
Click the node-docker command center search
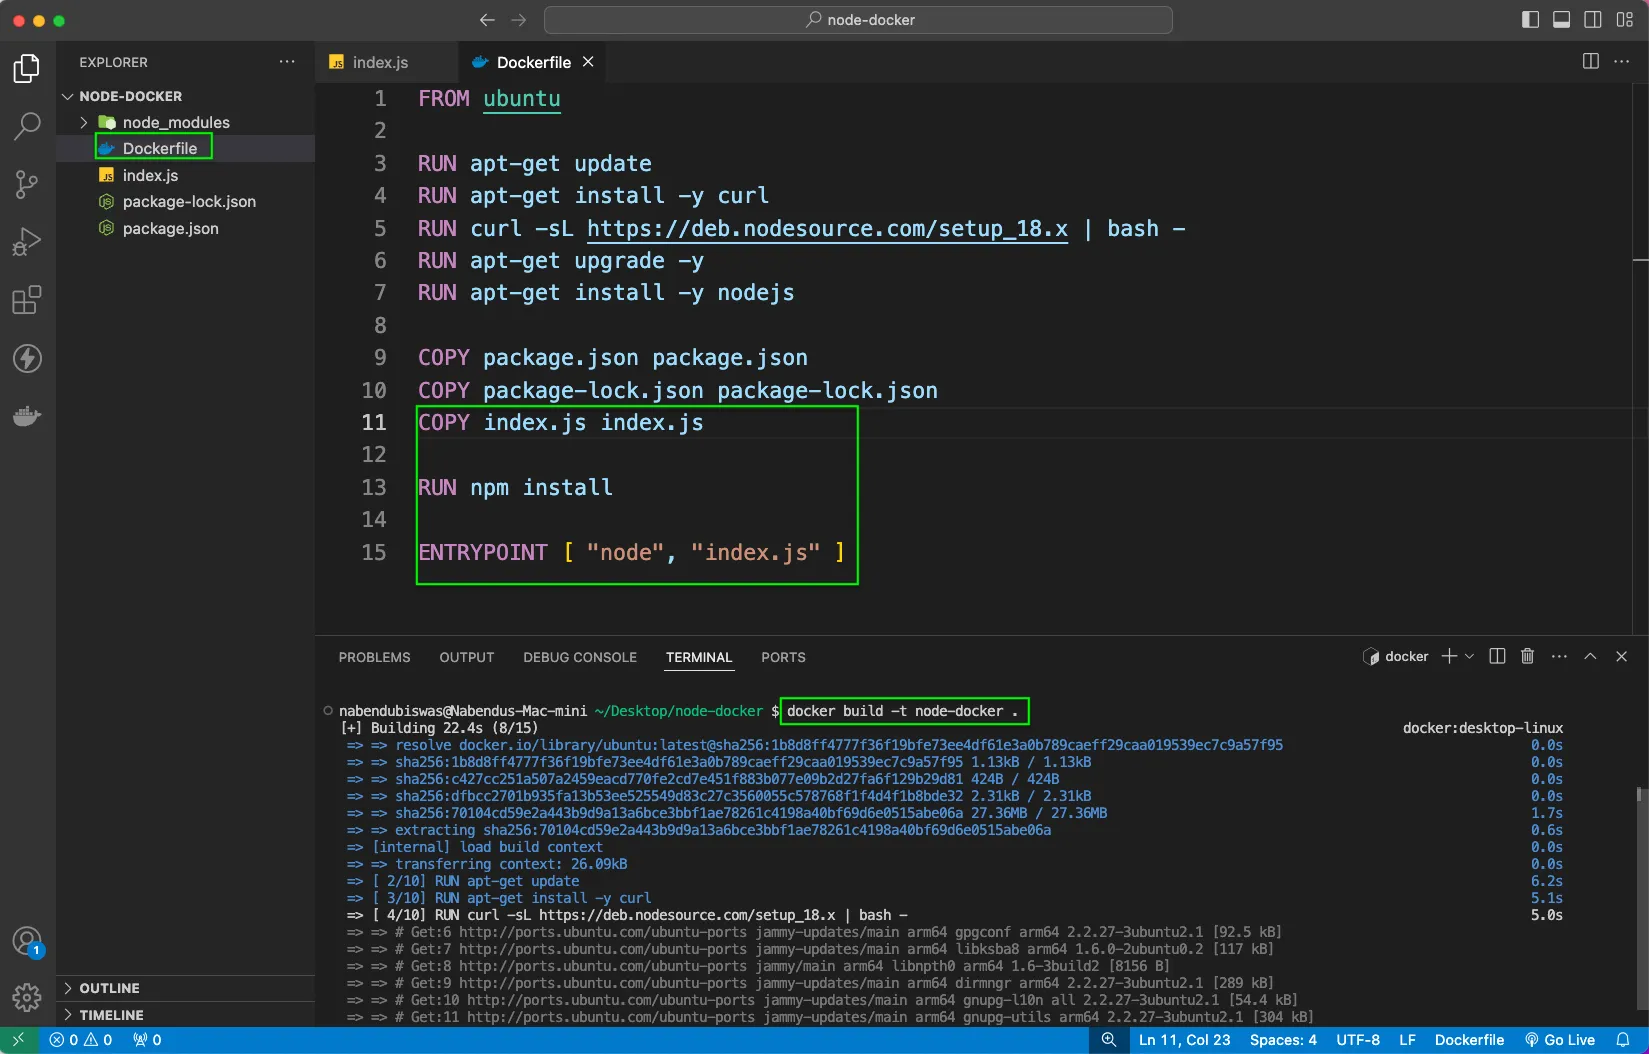click(858, 20)
